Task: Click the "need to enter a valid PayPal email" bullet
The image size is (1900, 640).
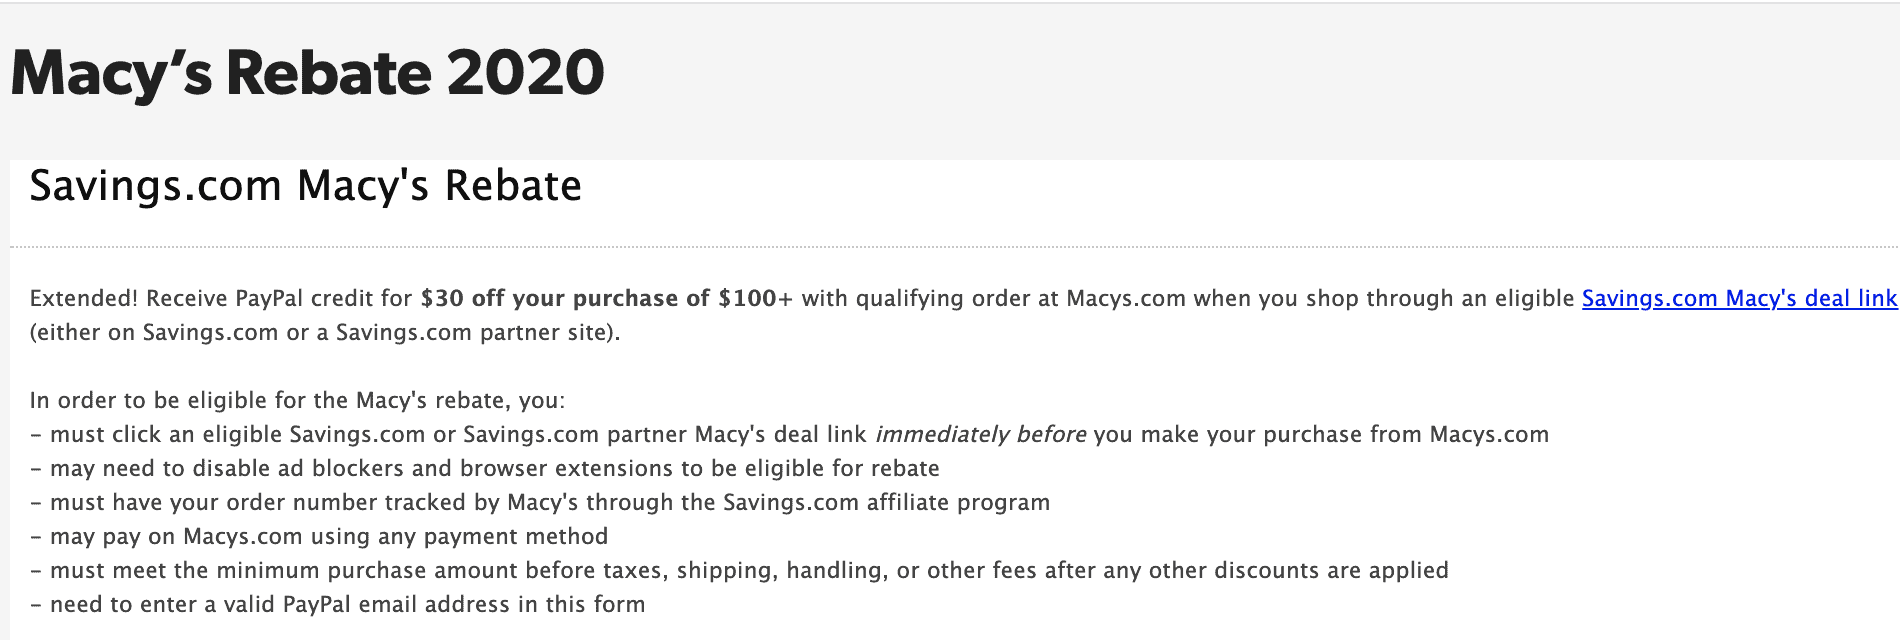Action: pyautogui.click(x=337, y=604)
